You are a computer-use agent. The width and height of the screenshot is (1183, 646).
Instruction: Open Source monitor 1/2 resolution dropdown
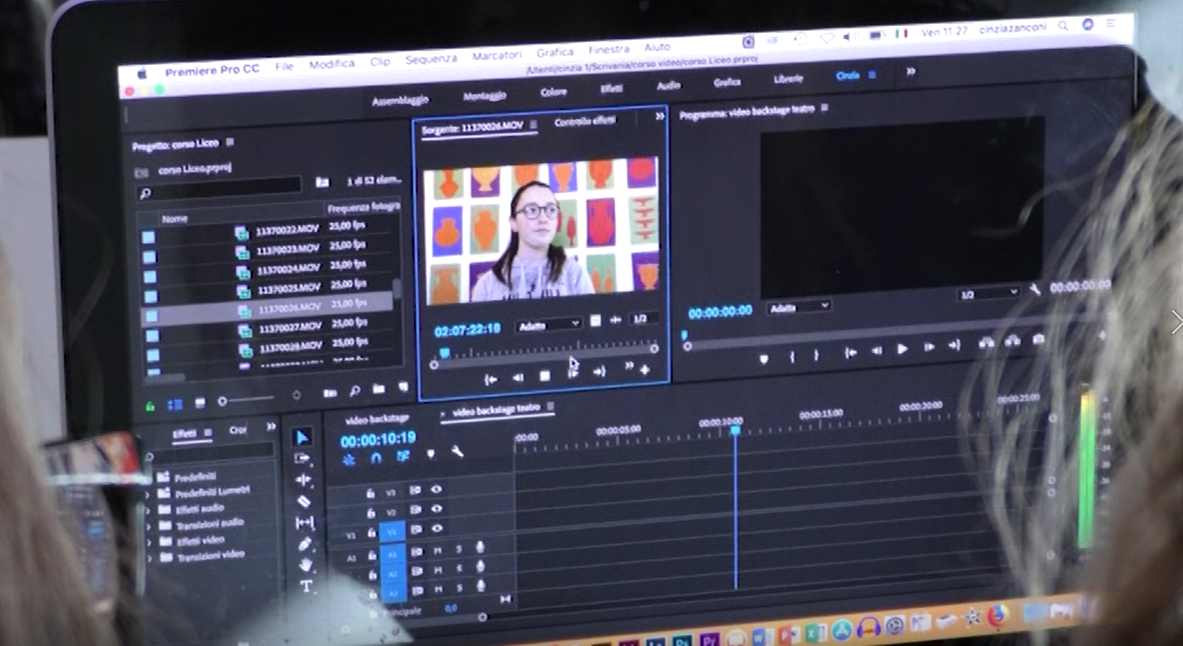[x=643, y=318]
